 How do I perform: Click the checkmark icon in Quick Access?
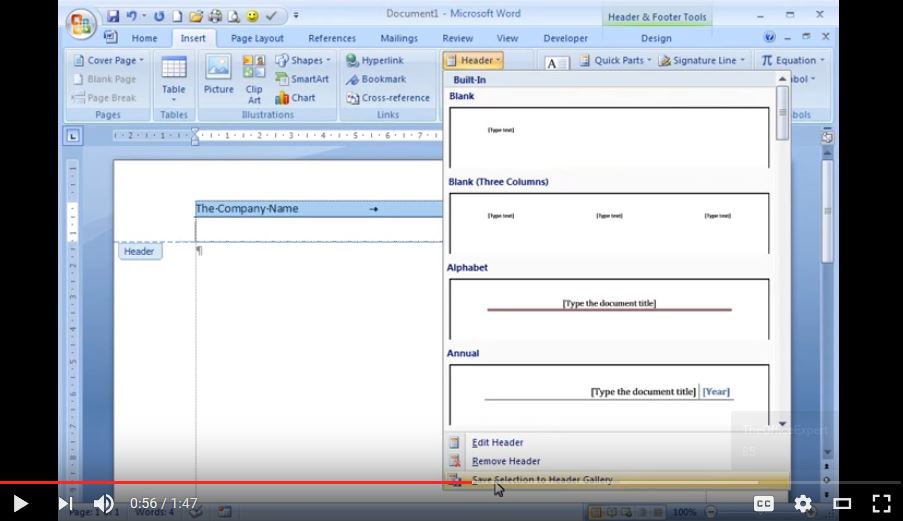pos(271,16)
